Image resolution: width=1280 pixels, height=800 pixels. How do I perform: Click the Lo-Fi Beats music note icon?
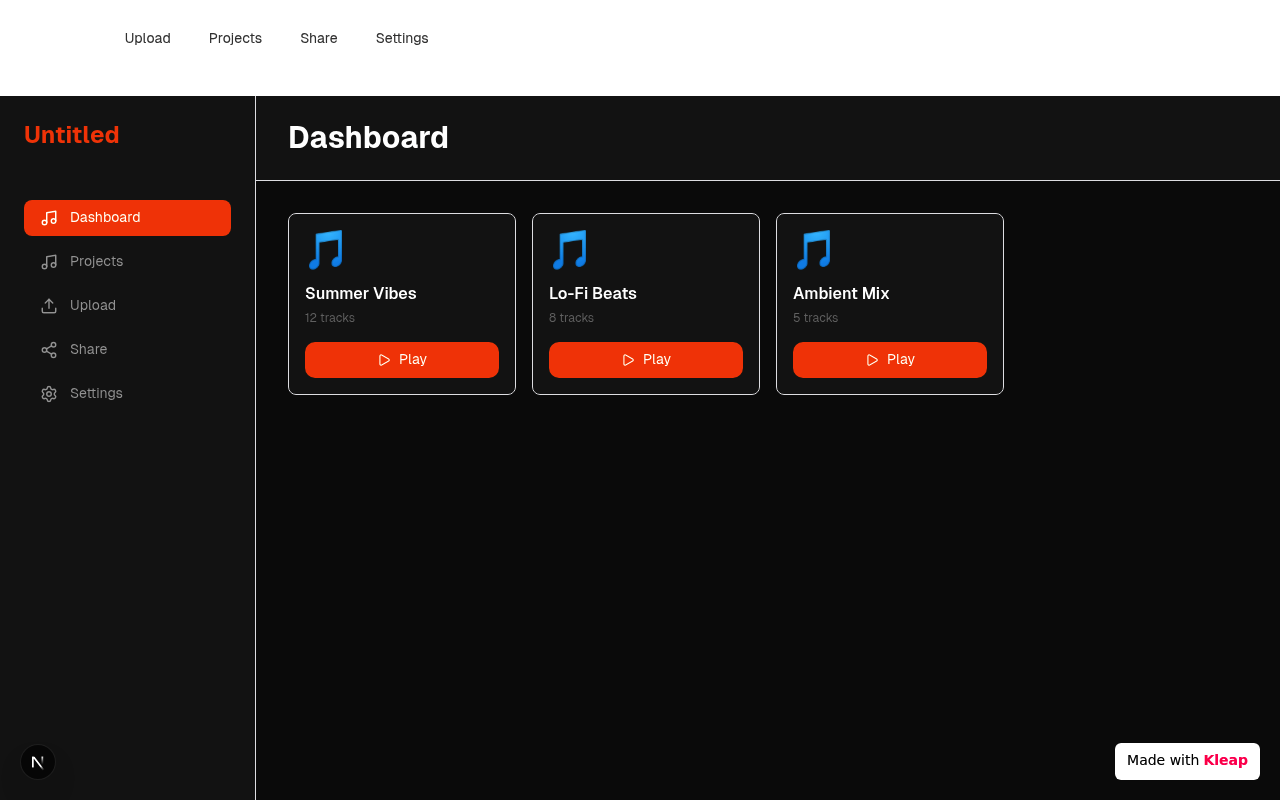tap(570, 250)
